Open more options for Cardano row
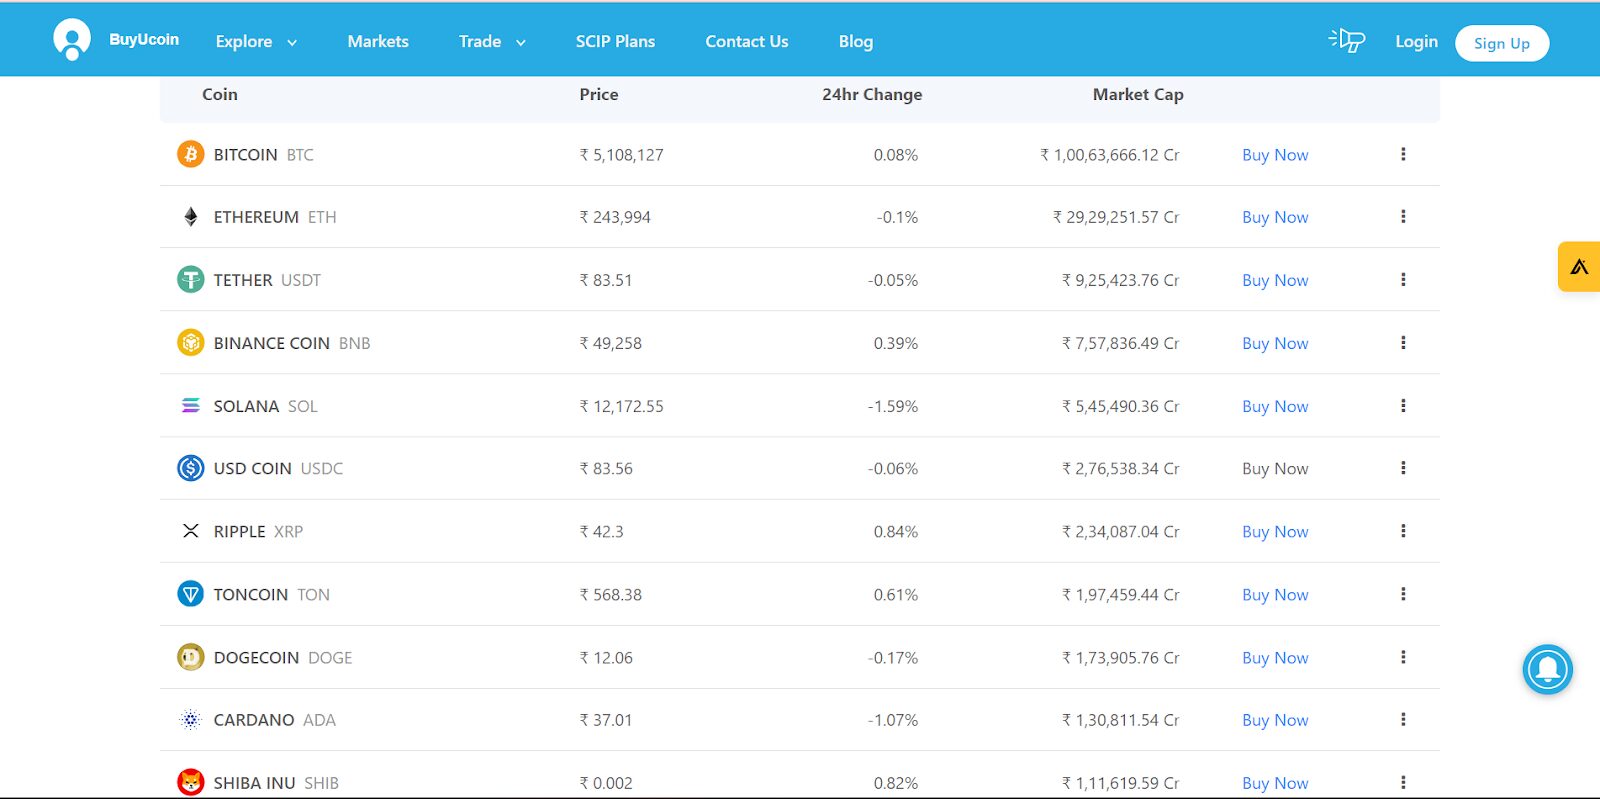1600x799 pixels. [1403, 720]
